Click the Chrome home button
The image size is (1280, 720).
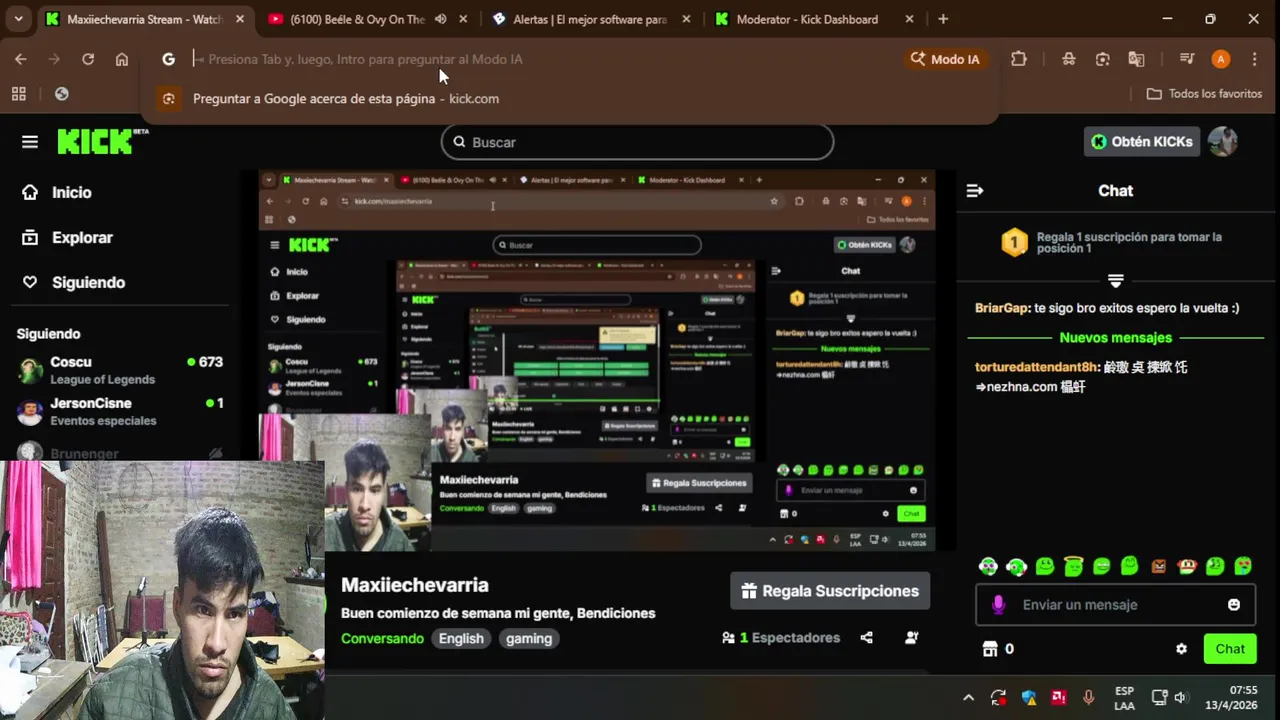122,59
